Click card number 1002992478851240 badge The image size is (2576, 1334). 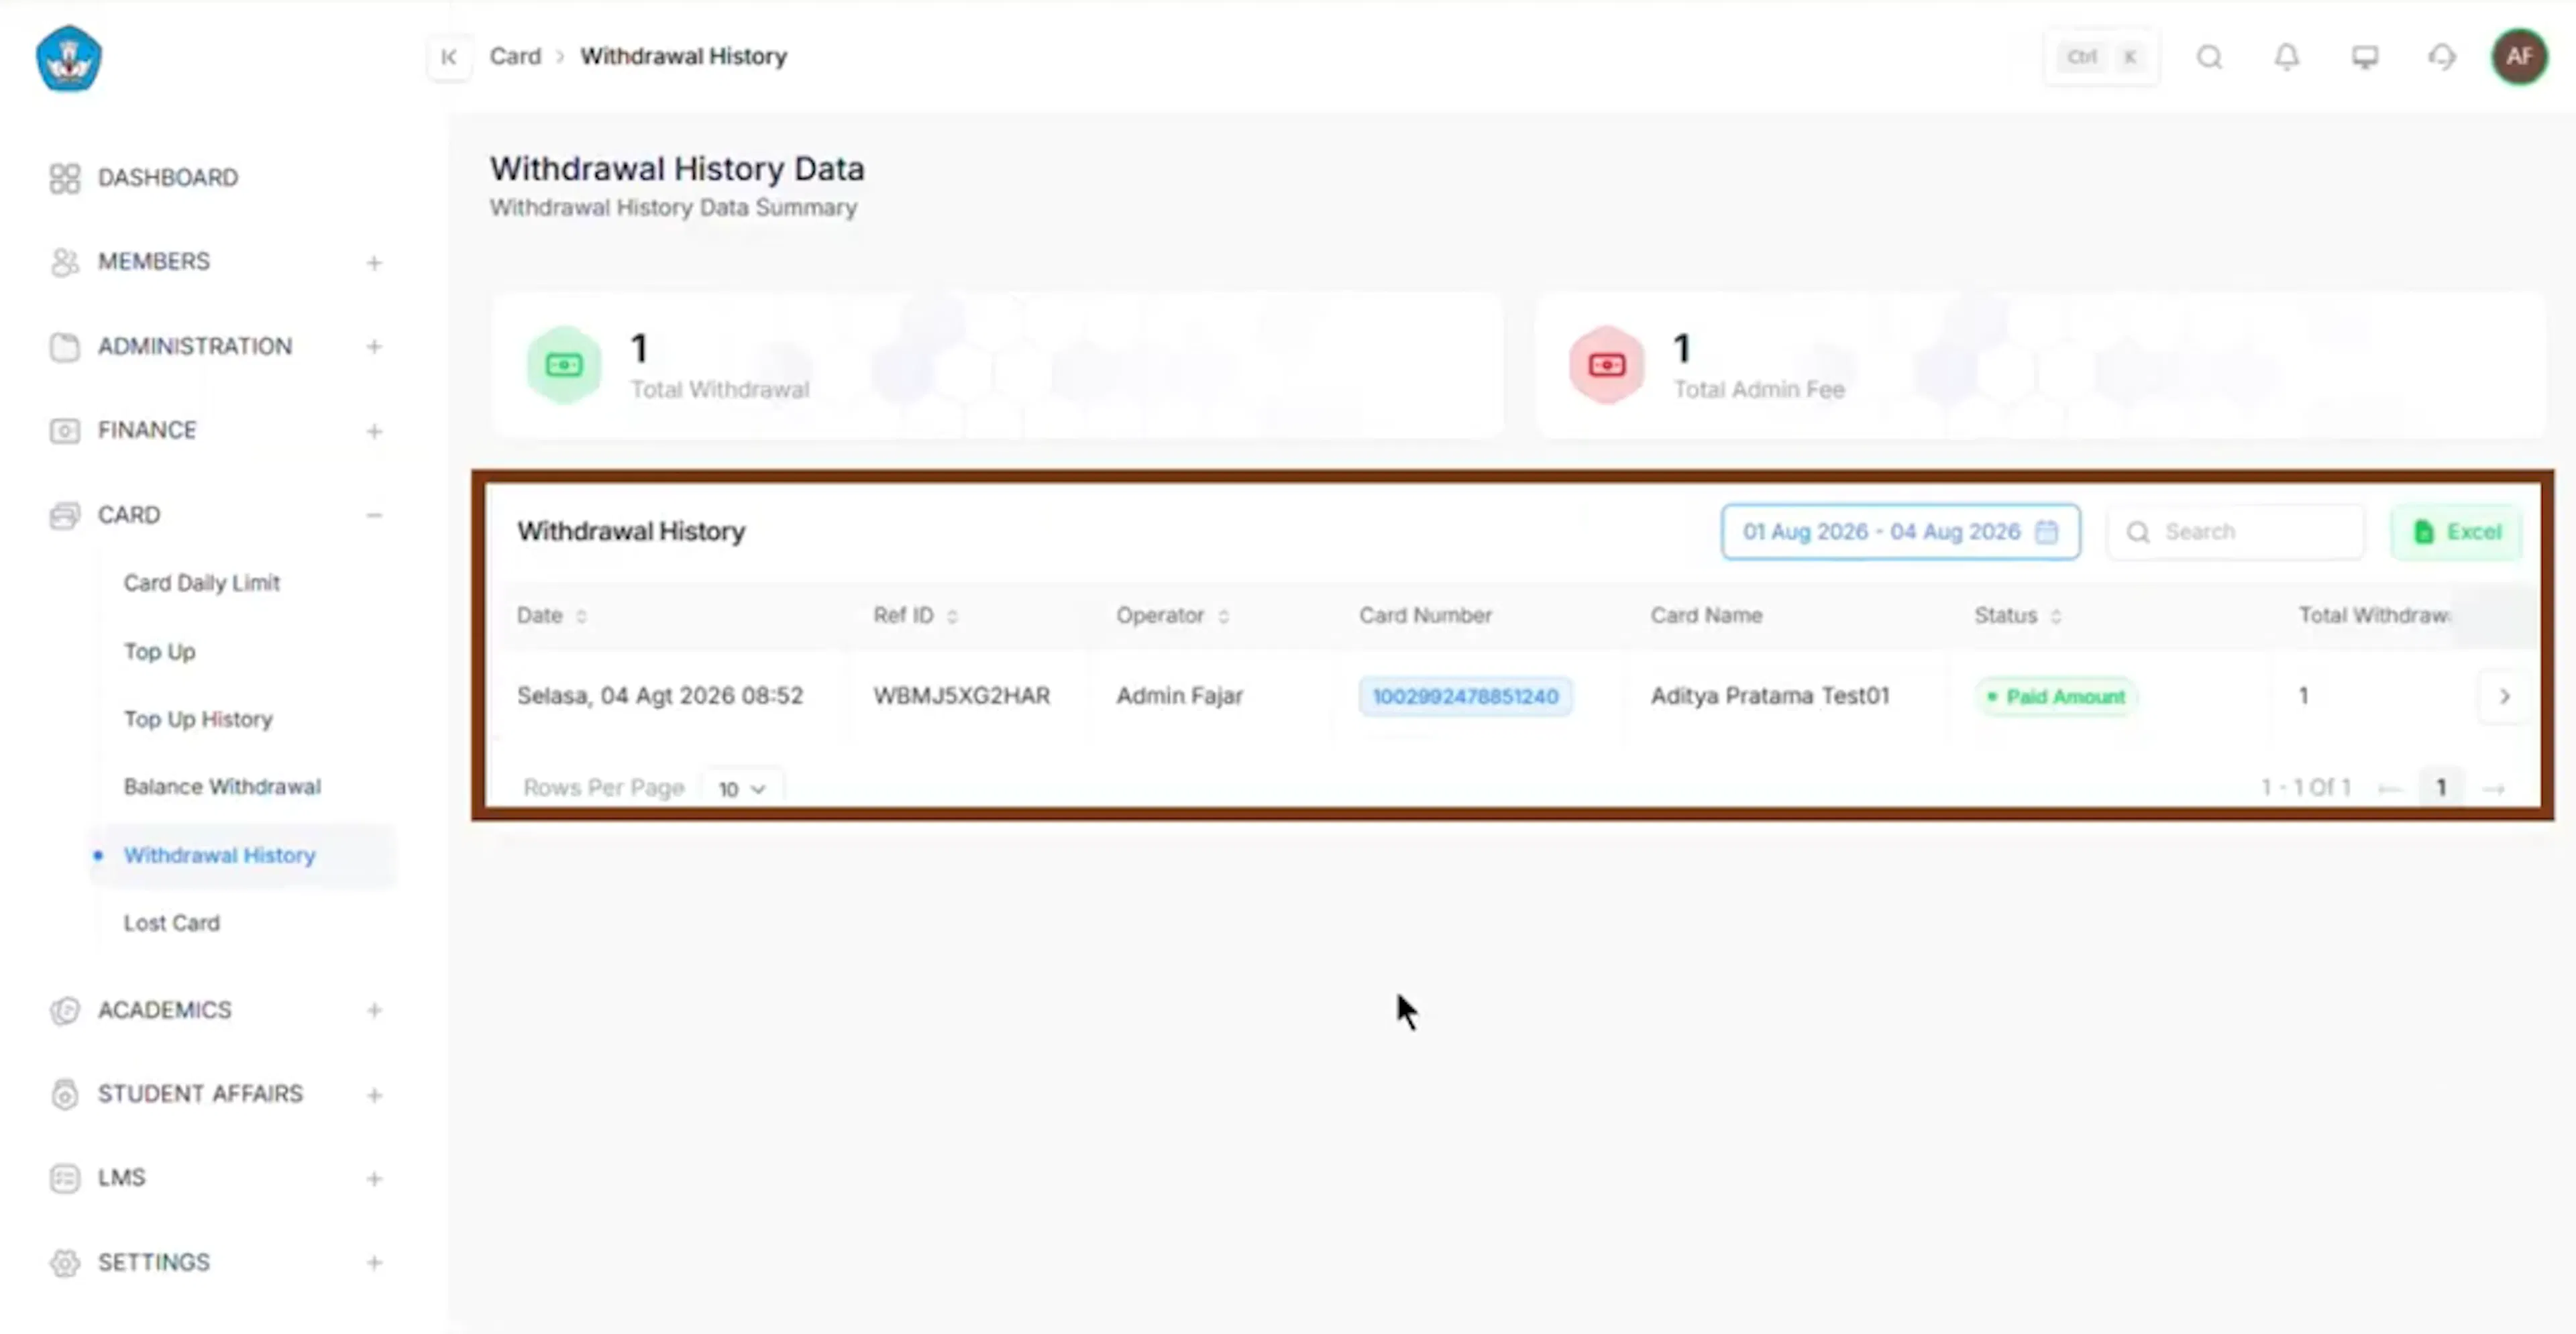[1465, 696]
